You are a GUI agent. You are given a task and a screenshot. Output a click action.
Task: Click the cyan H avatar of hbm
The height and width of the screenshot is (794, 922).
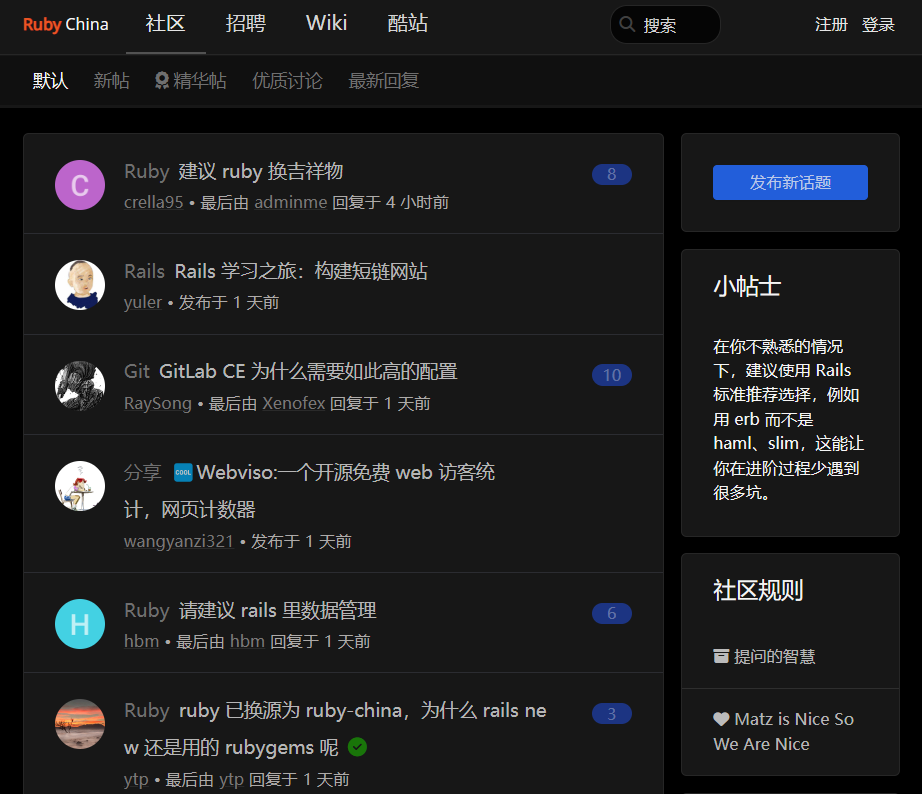[x=80, y=624]
